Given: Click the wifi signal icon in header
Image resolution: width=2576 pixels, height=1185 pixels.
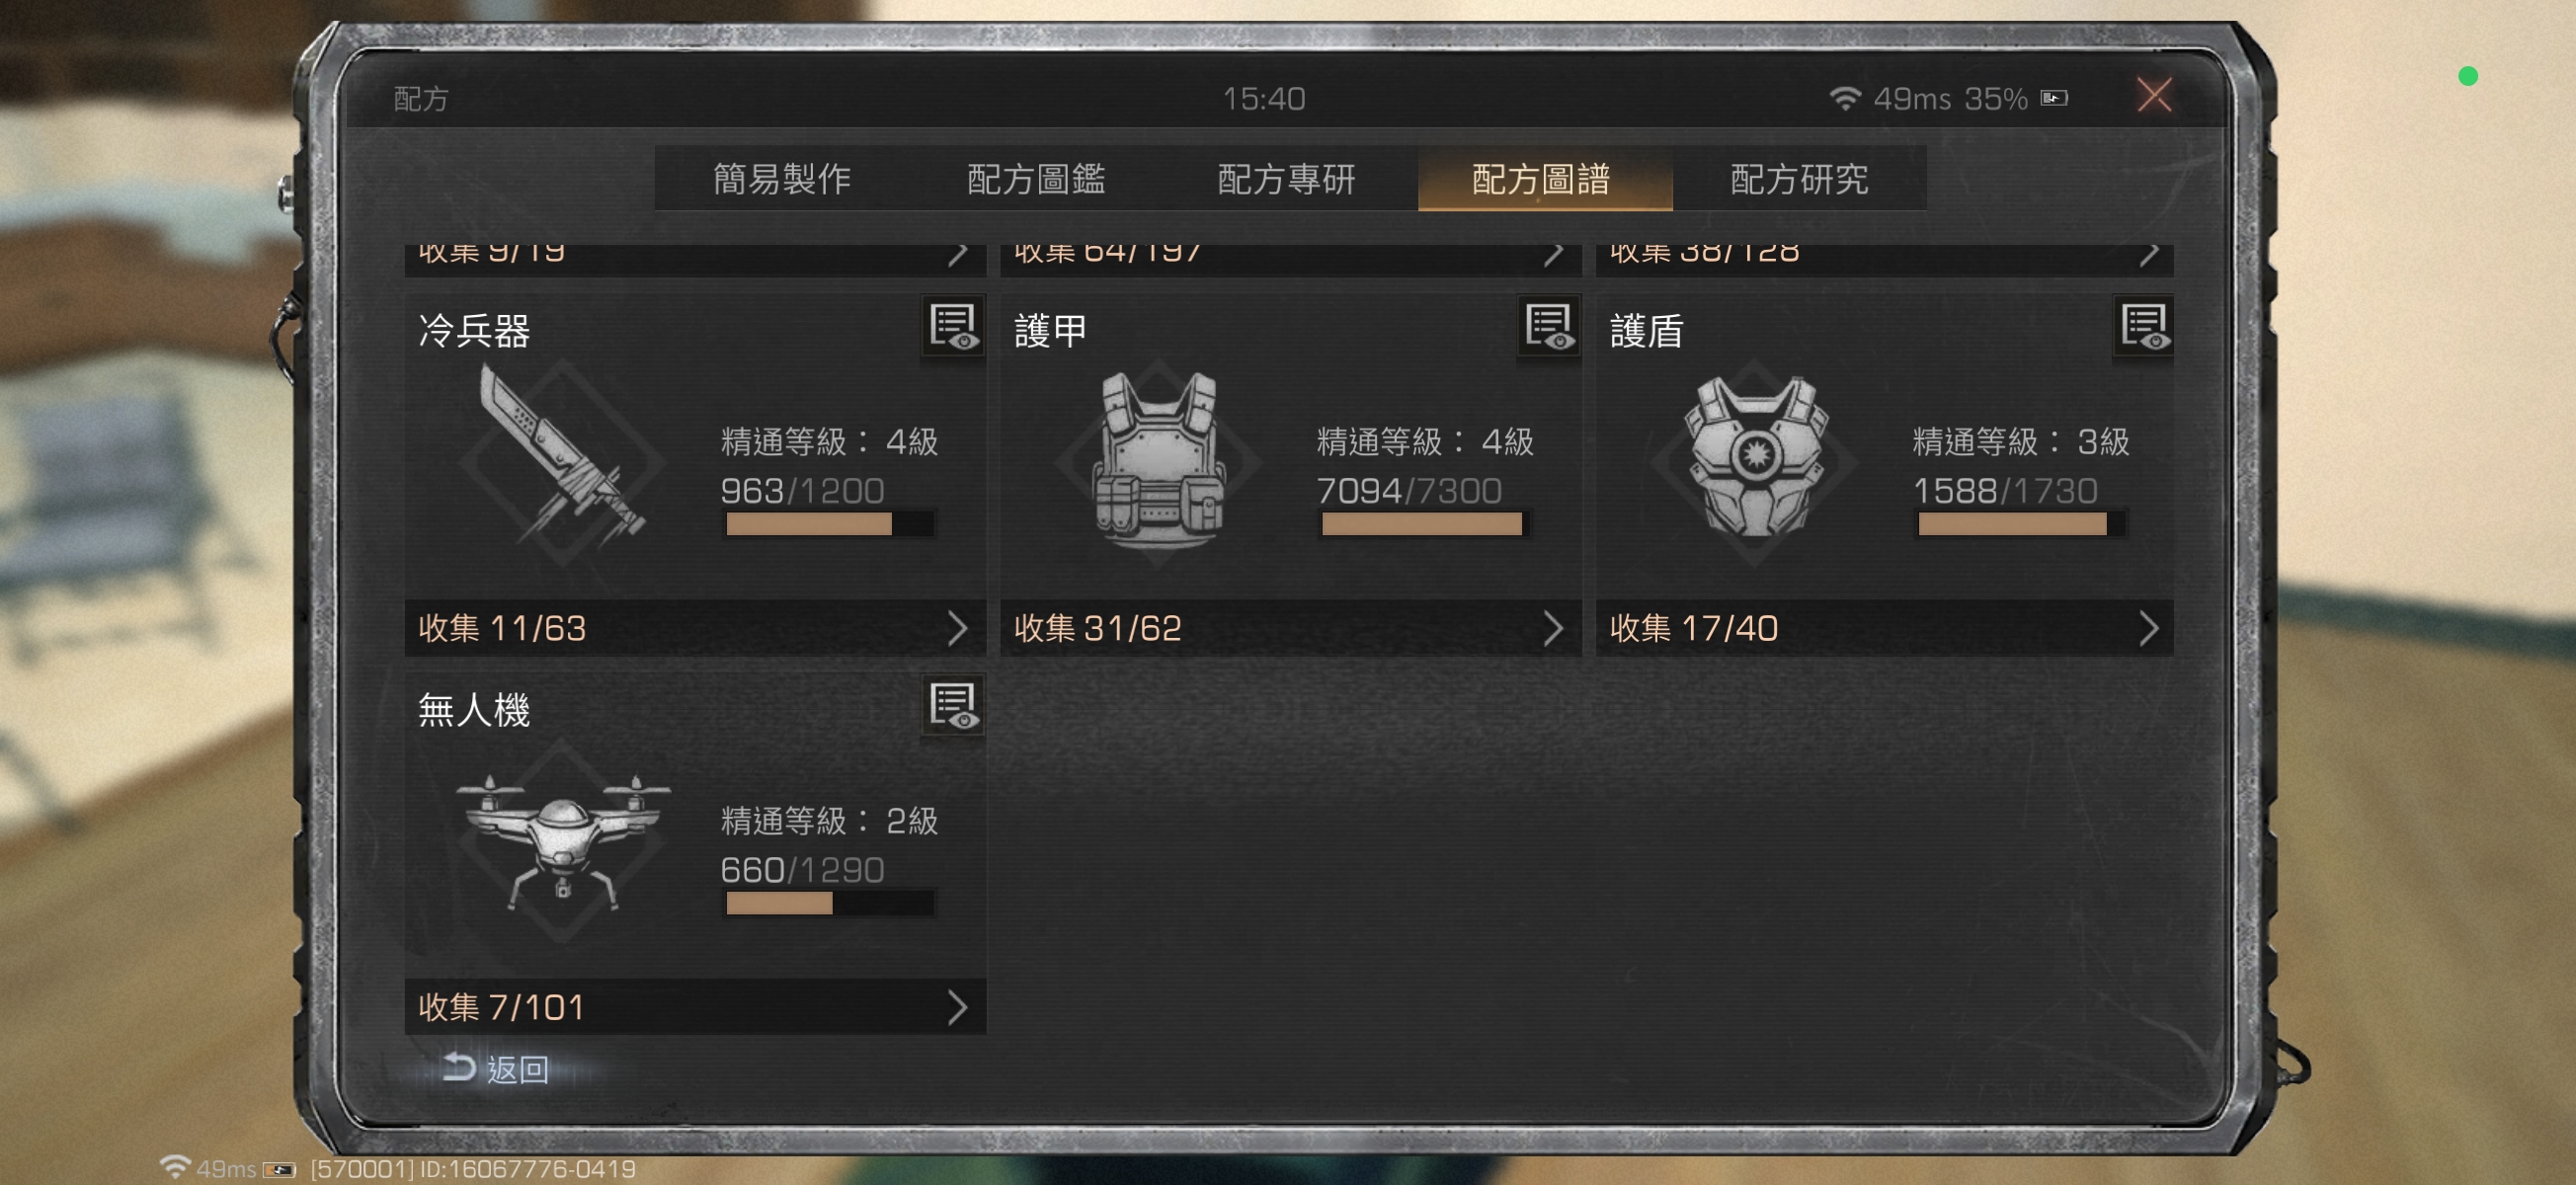Looking at the screenshot, I should click(1843, 98).
